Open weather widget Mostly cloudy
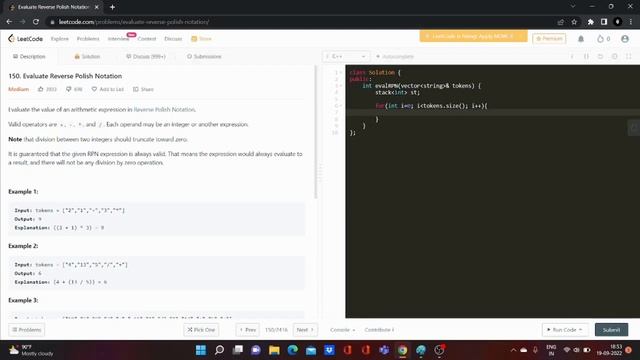Screen dimensions: 640x360 pyautogui.click(x=31, y=350)
